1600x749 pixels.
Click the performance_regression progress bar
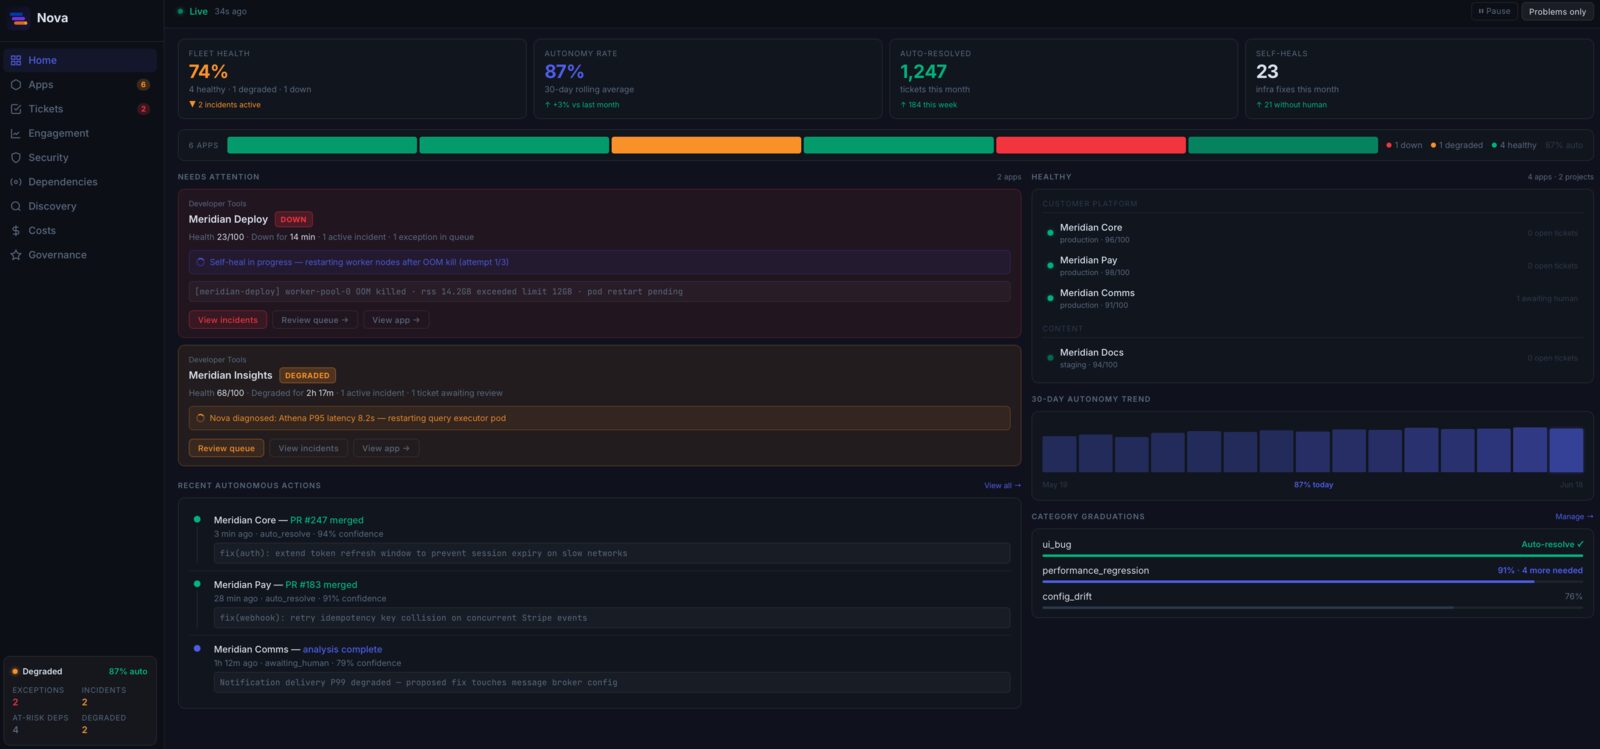coord(1312,581)
